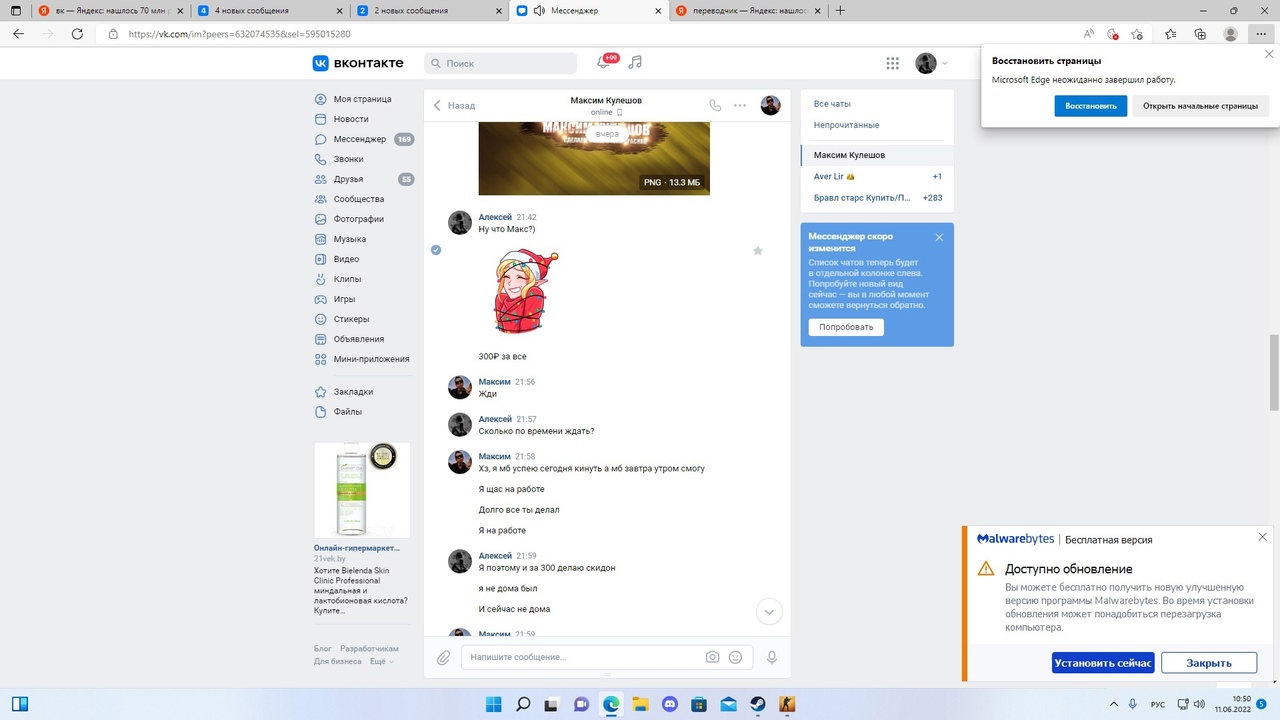The height and width of the screenshot is (720, 1280).
Task: Mark the message as important with star
Action: [x=757, y=251]
